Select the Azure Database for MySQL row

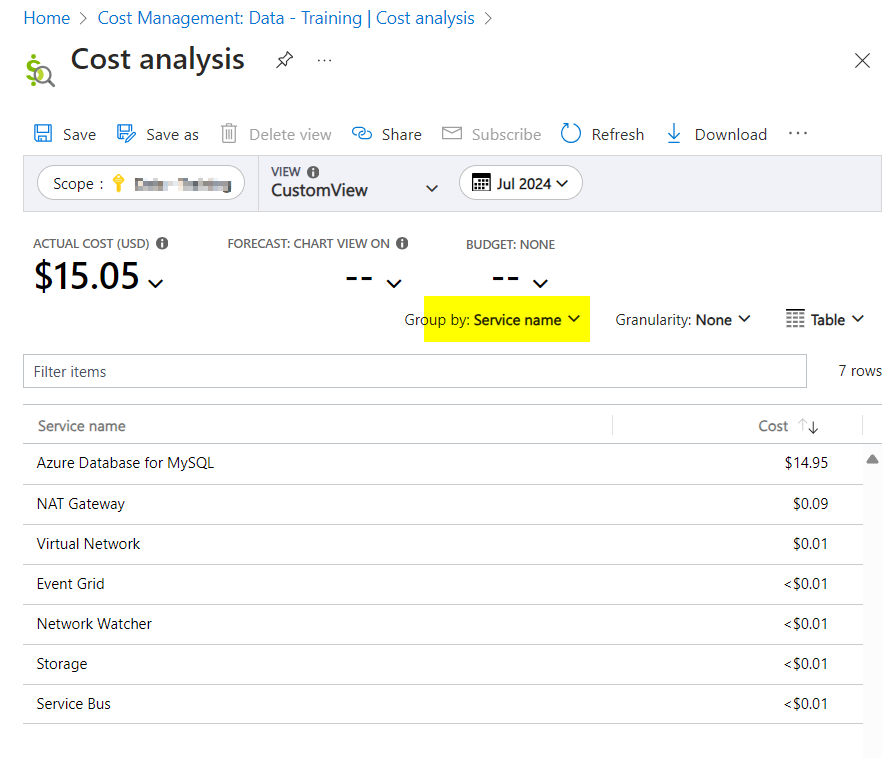tap(443, 463)
